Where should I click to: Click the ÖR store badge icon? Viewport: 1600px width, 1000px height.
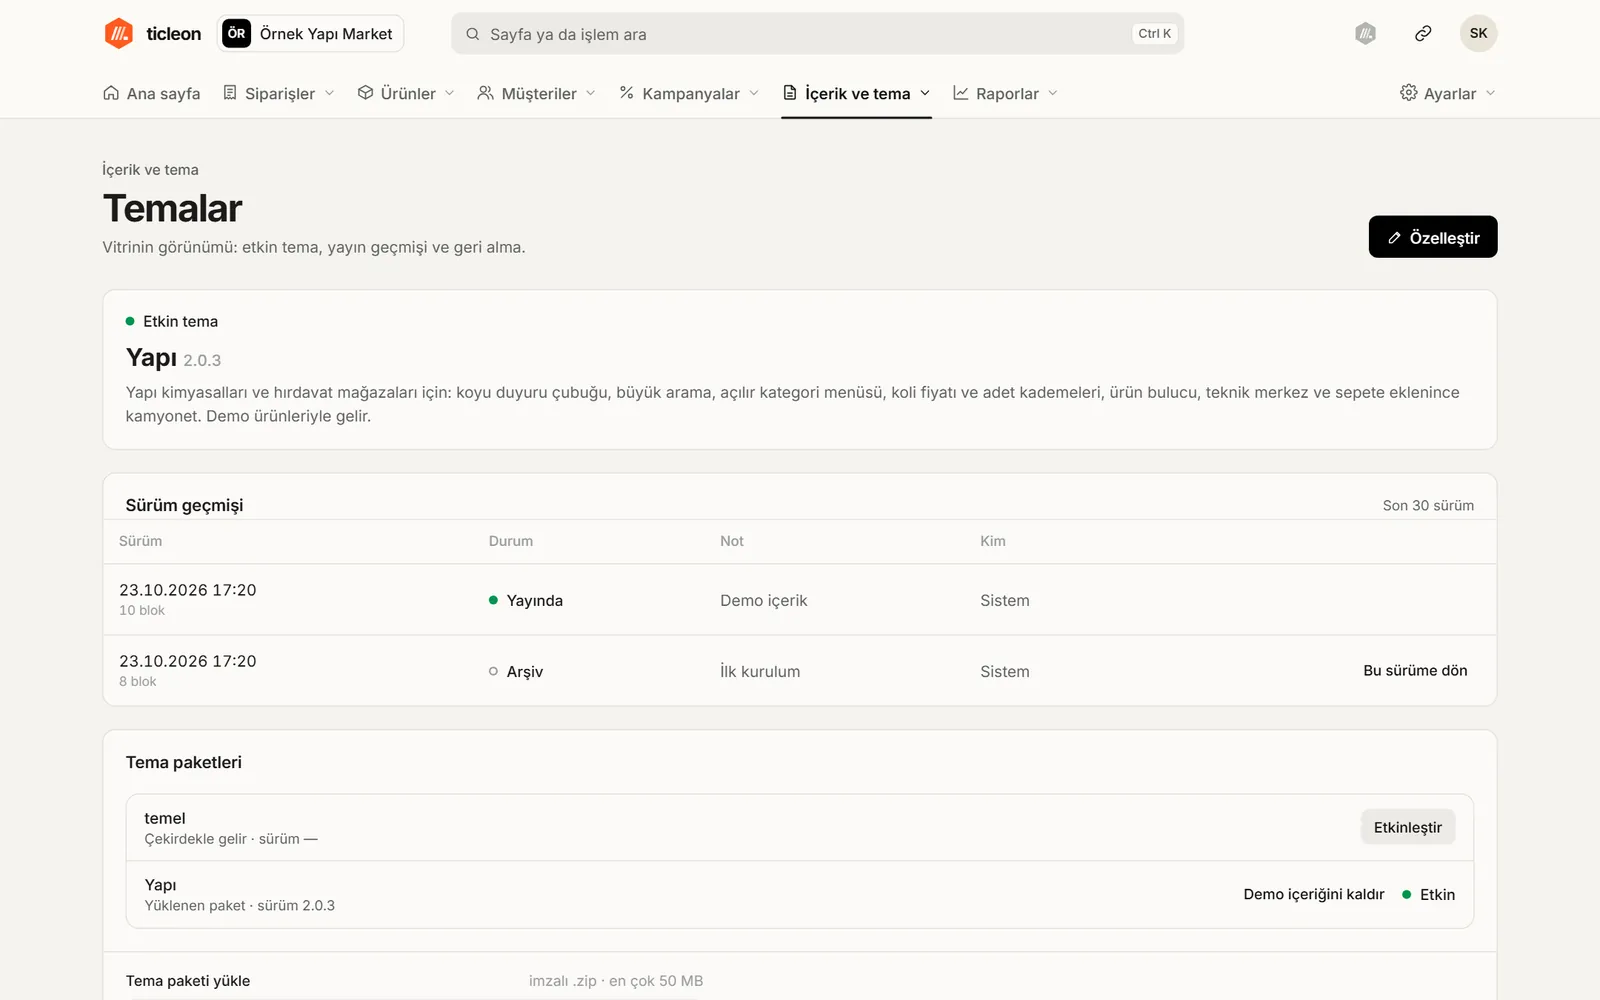click(x=236, y=33)
